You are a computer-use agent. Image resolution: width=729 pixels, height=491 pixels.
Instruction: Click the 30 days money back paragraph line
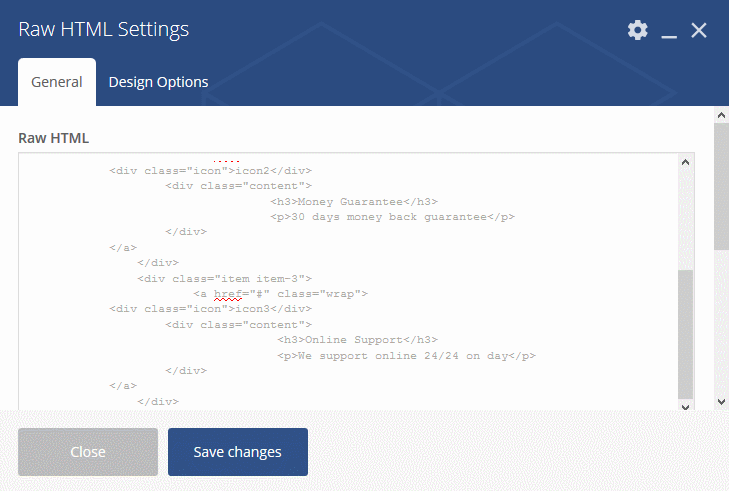[x=392, y=217]
